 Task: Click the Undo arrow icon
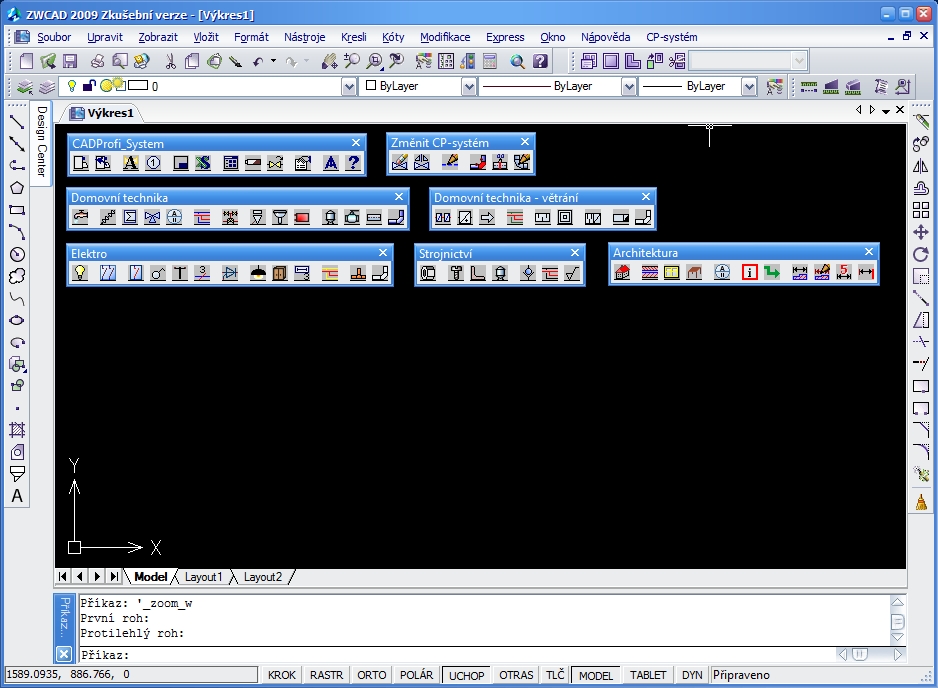pyautogui.click(x=258, y=61)
